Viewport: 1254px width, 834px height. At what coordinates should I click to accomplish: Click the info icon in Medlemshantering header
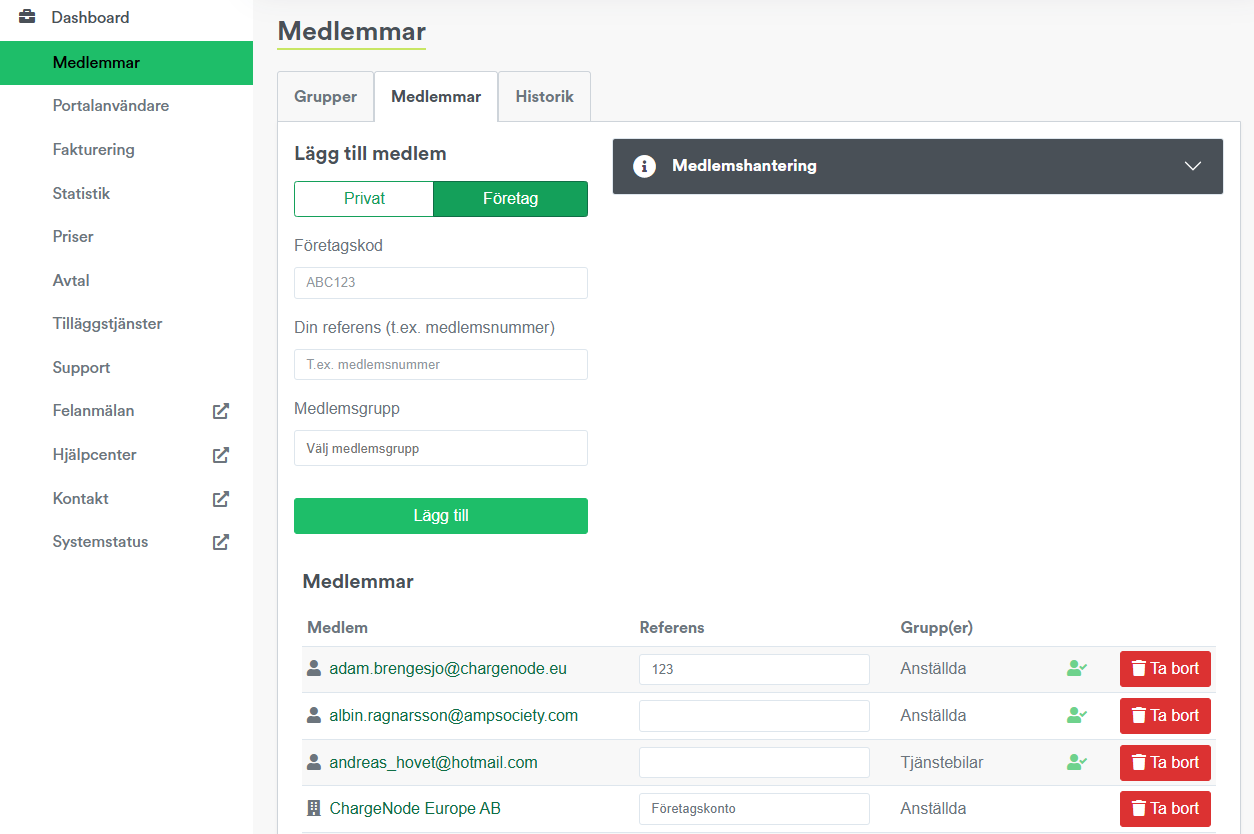tap(645, 166)
